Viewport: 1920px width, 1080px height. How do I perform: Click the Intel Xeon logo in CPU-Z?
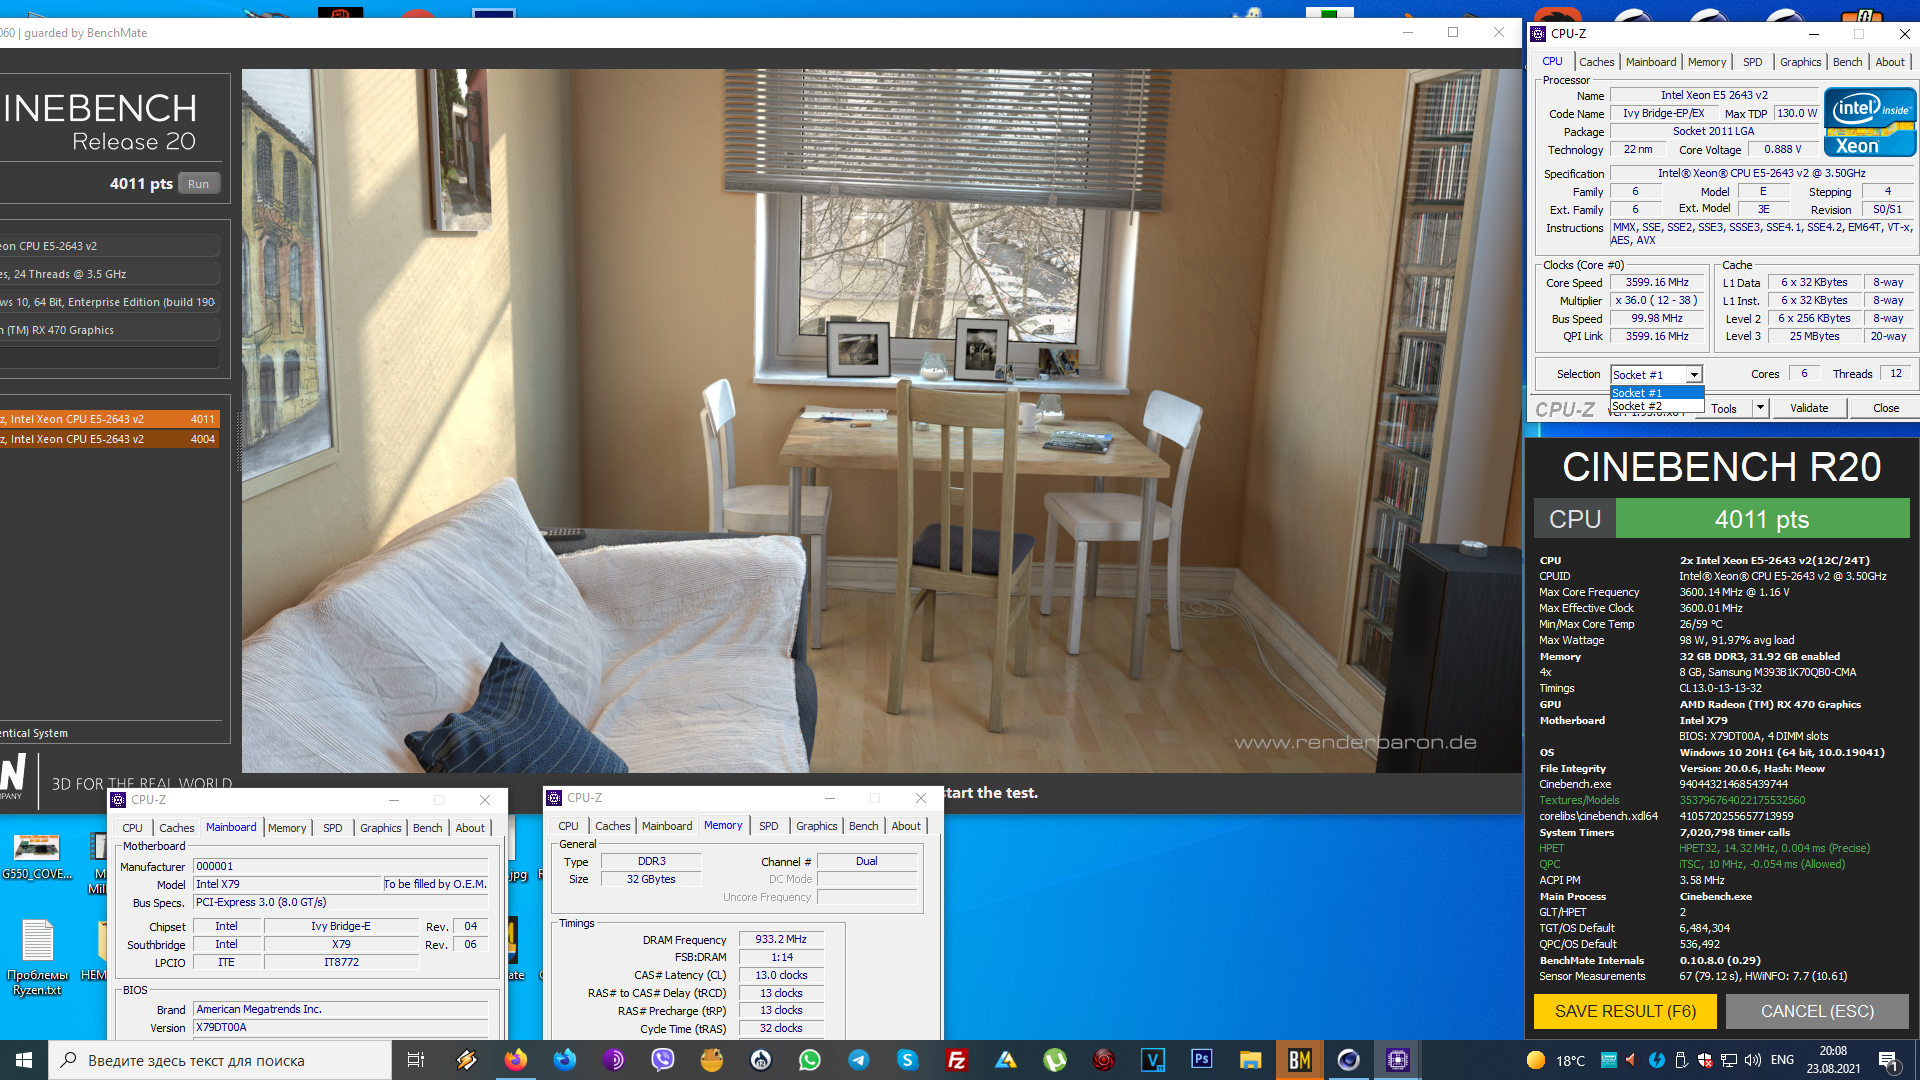point(1870,122)
